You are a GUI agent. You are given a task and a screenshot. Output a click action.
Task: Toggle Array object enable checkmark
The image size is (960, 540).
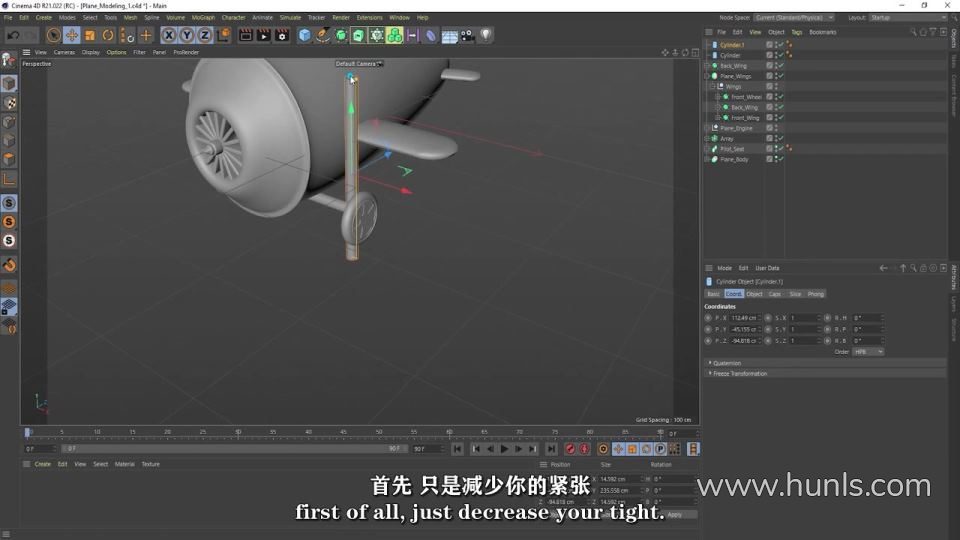click(781, 139)
